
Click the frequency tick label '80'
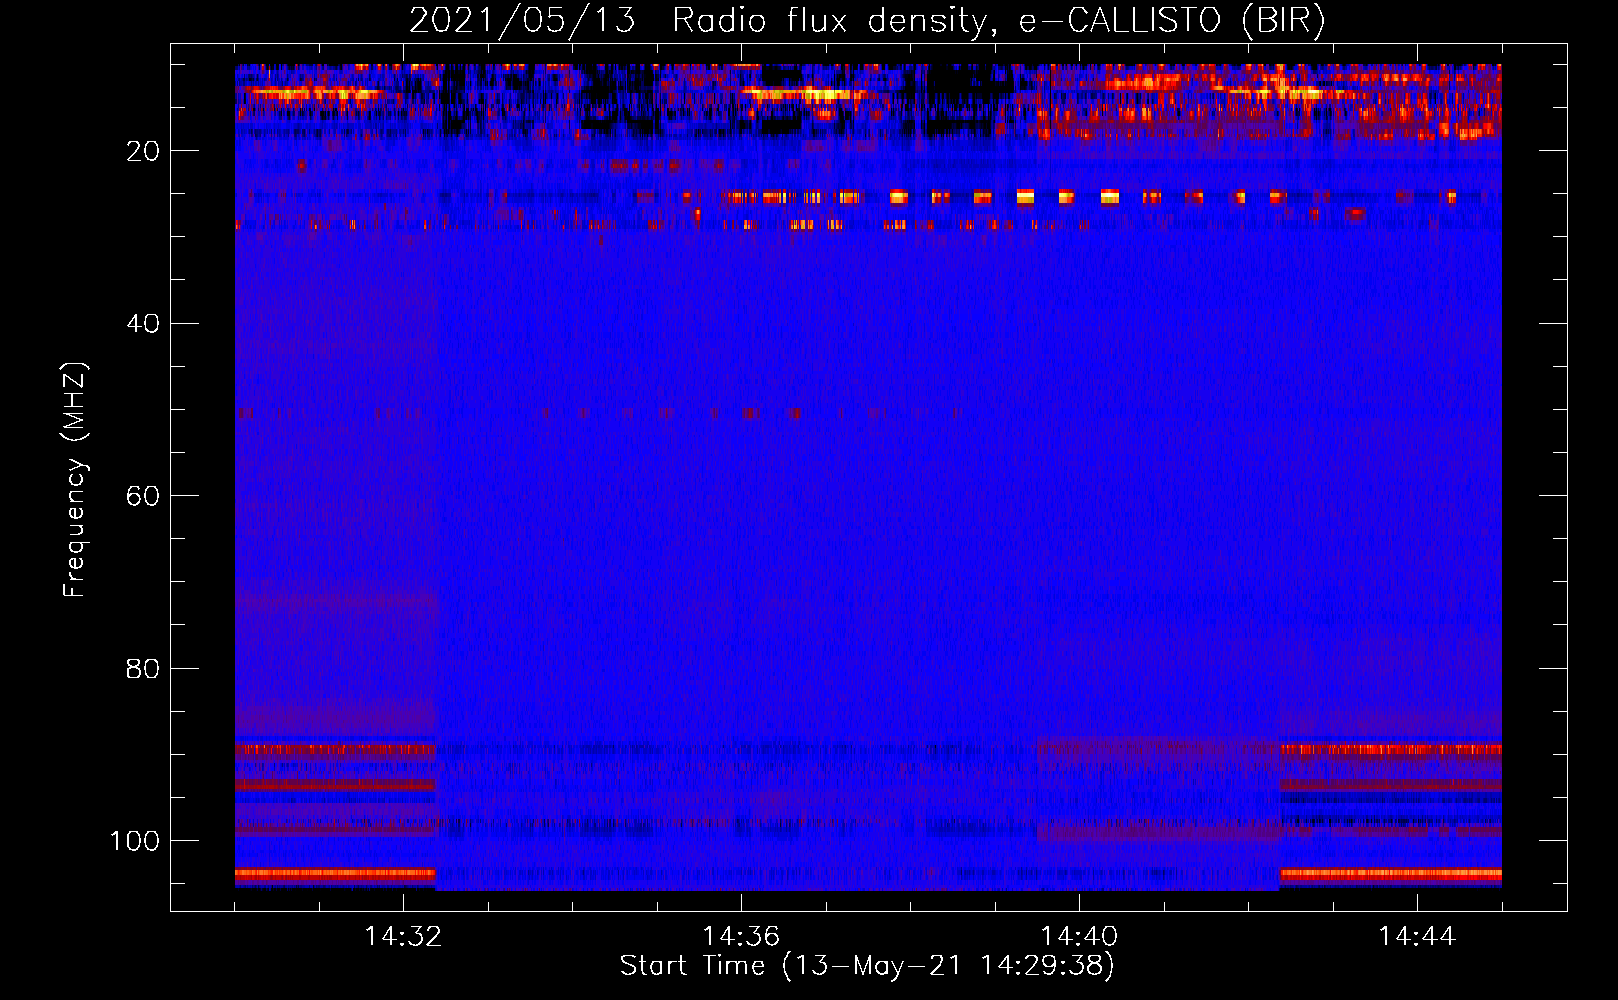pos(143,669)
